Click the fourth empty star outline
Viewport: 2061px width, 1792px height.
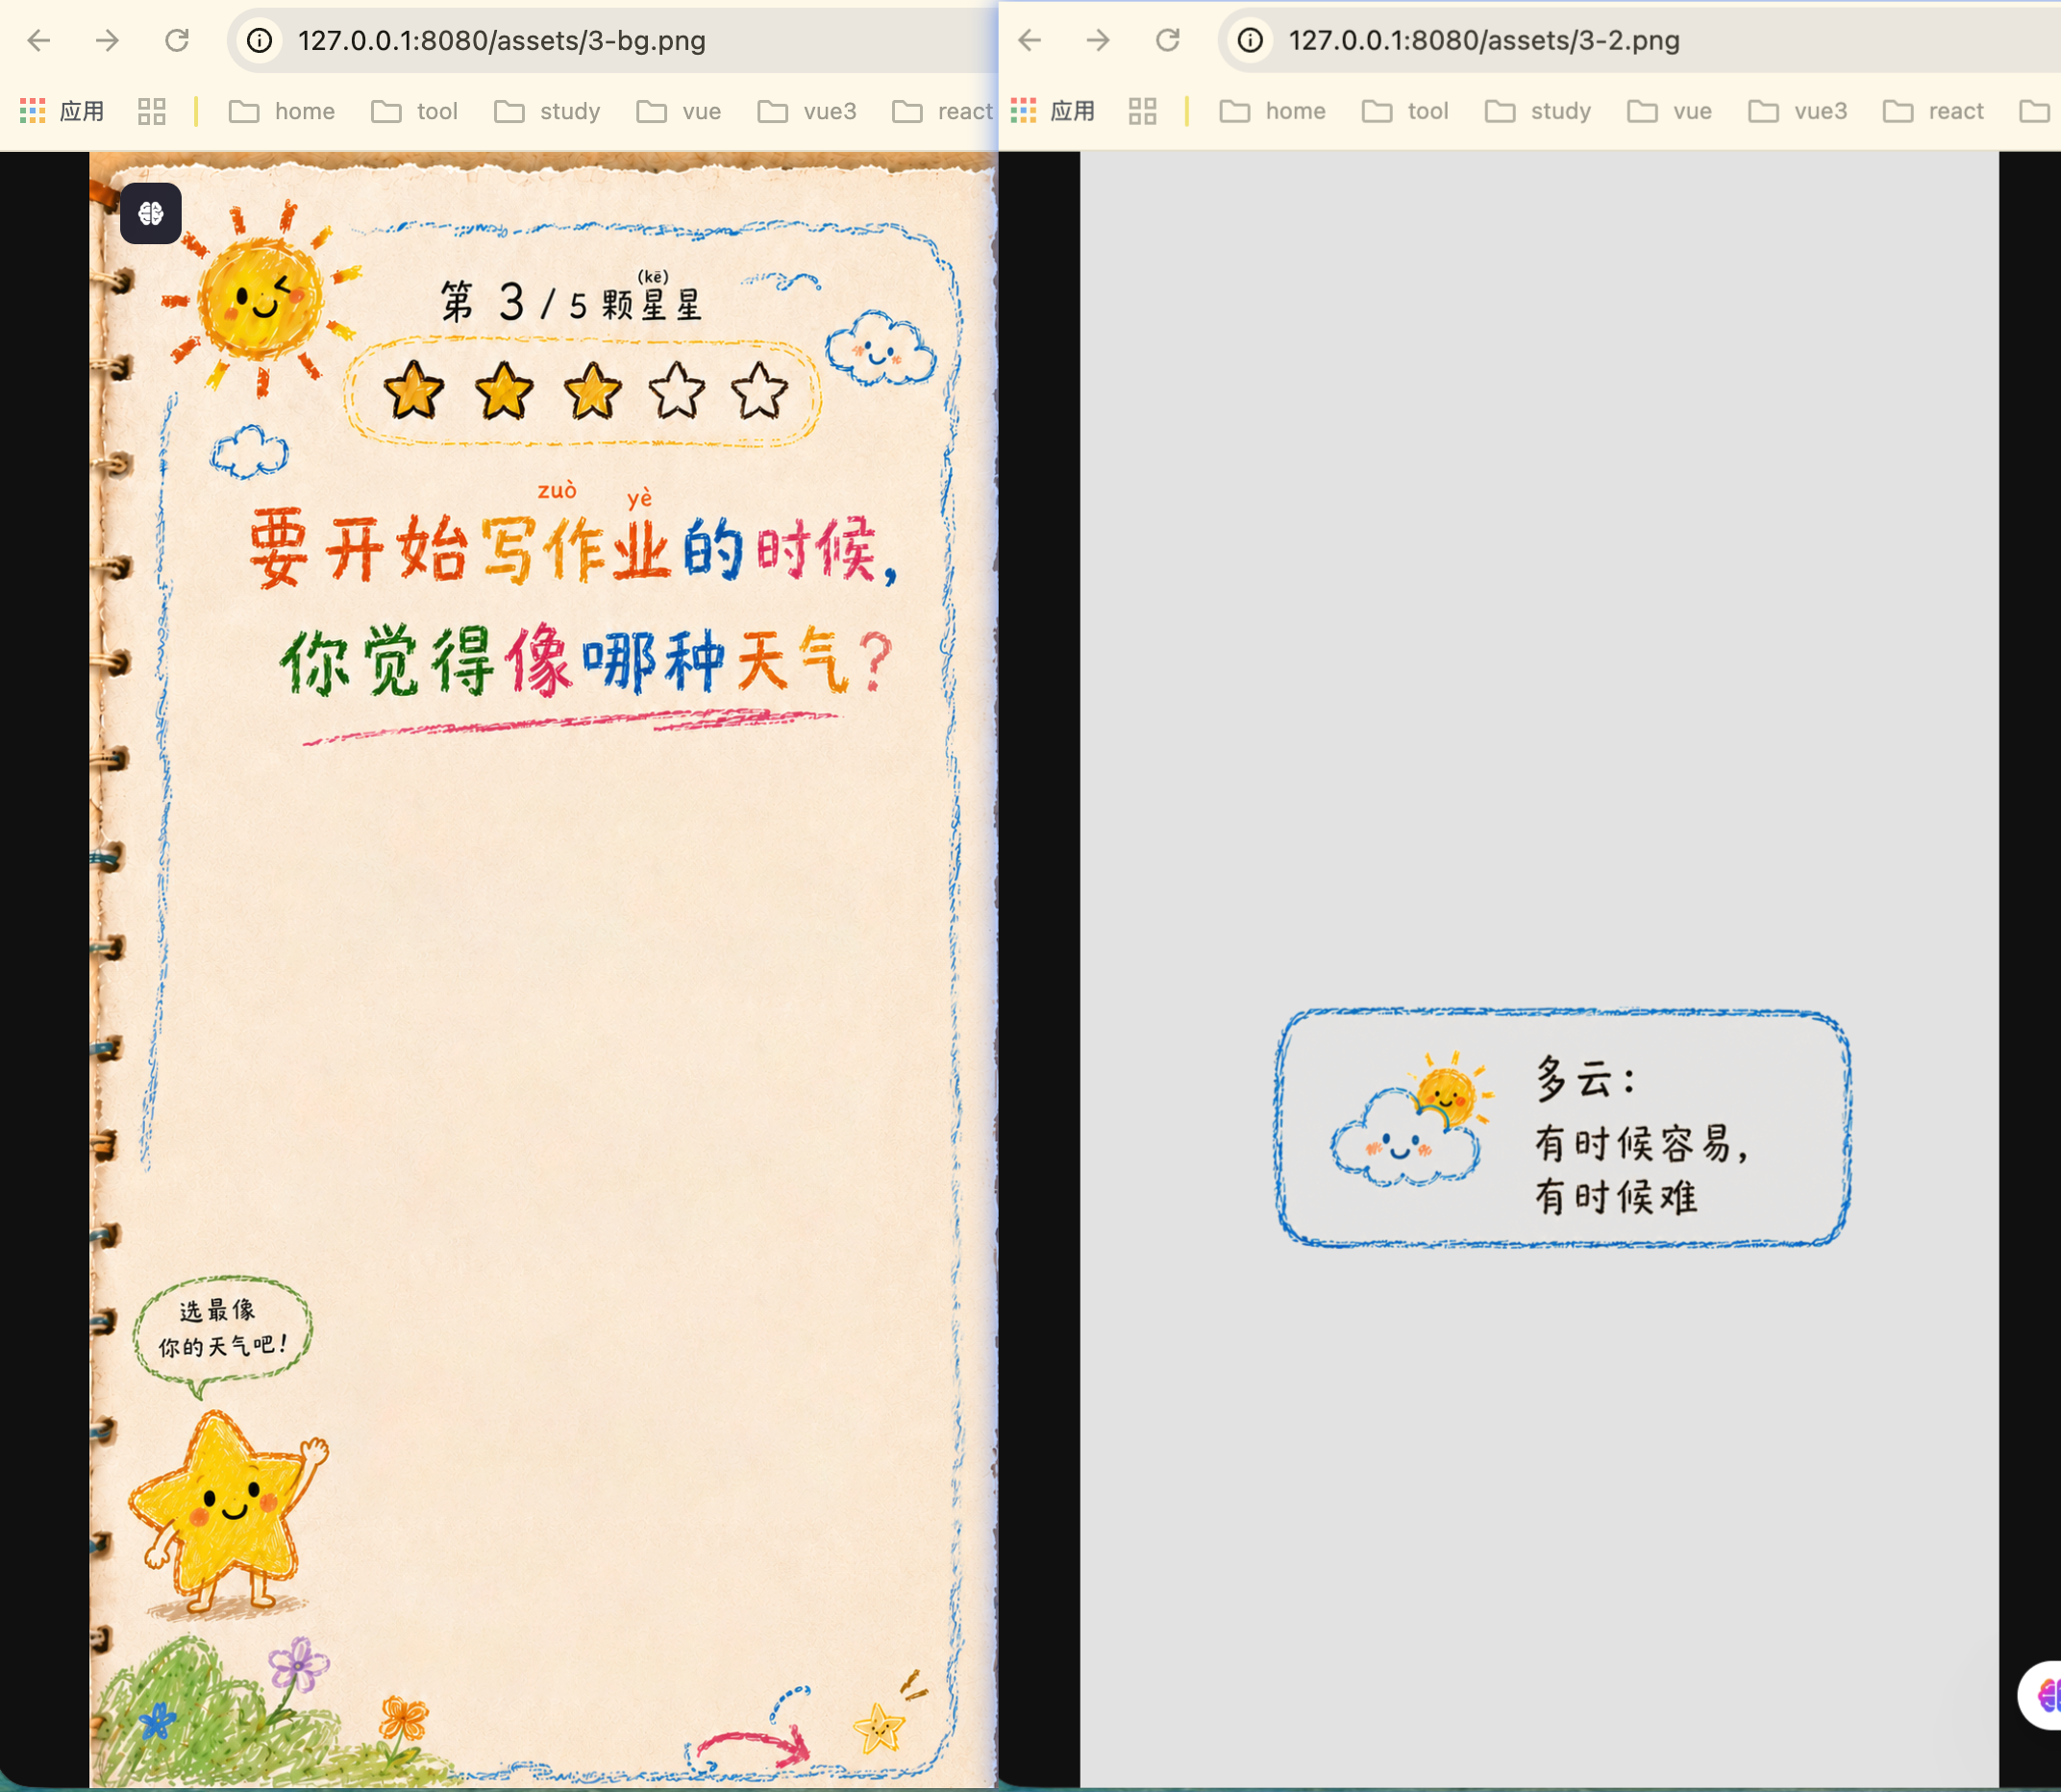(677, 390)
